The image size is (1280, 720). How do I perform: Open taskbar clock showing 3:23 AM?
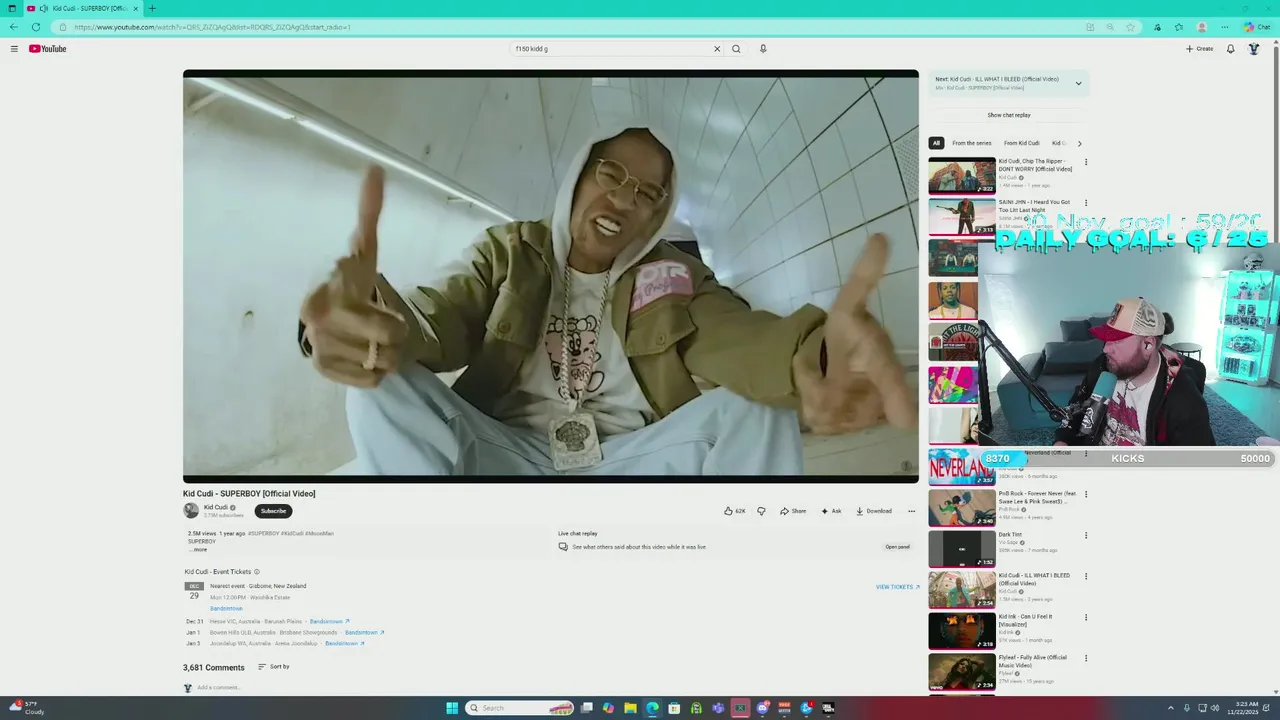(1243, 708)
